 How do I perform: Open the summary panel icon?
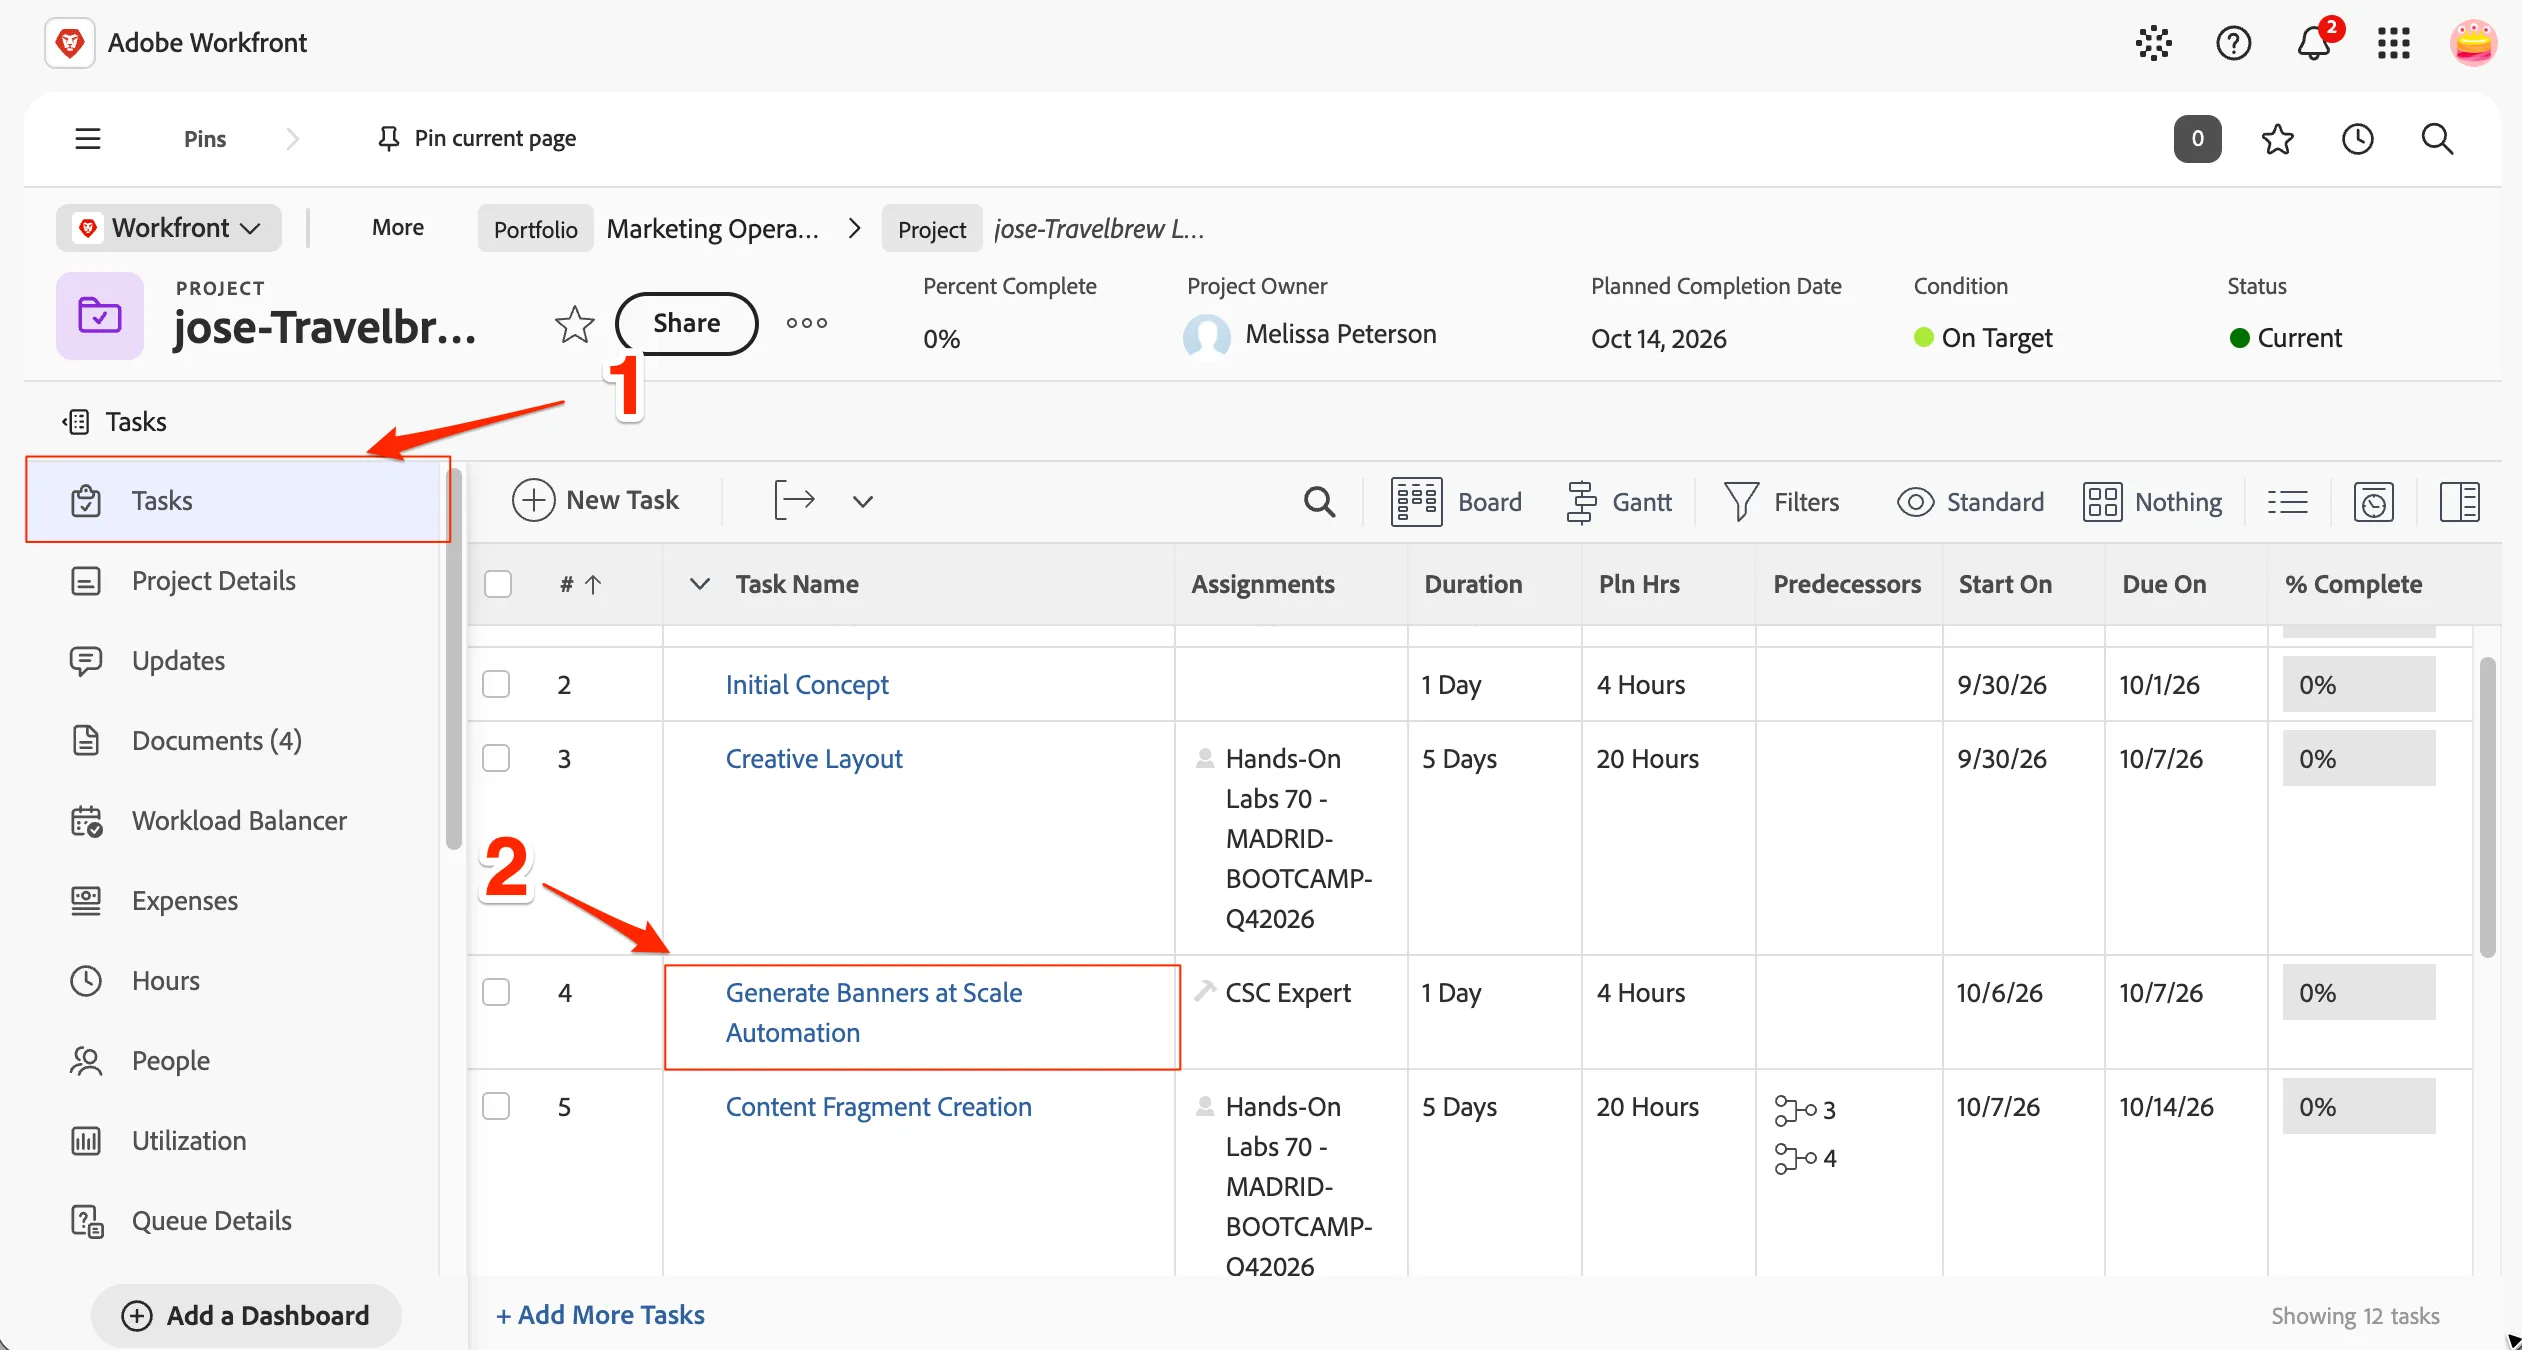click(2459, 501)
